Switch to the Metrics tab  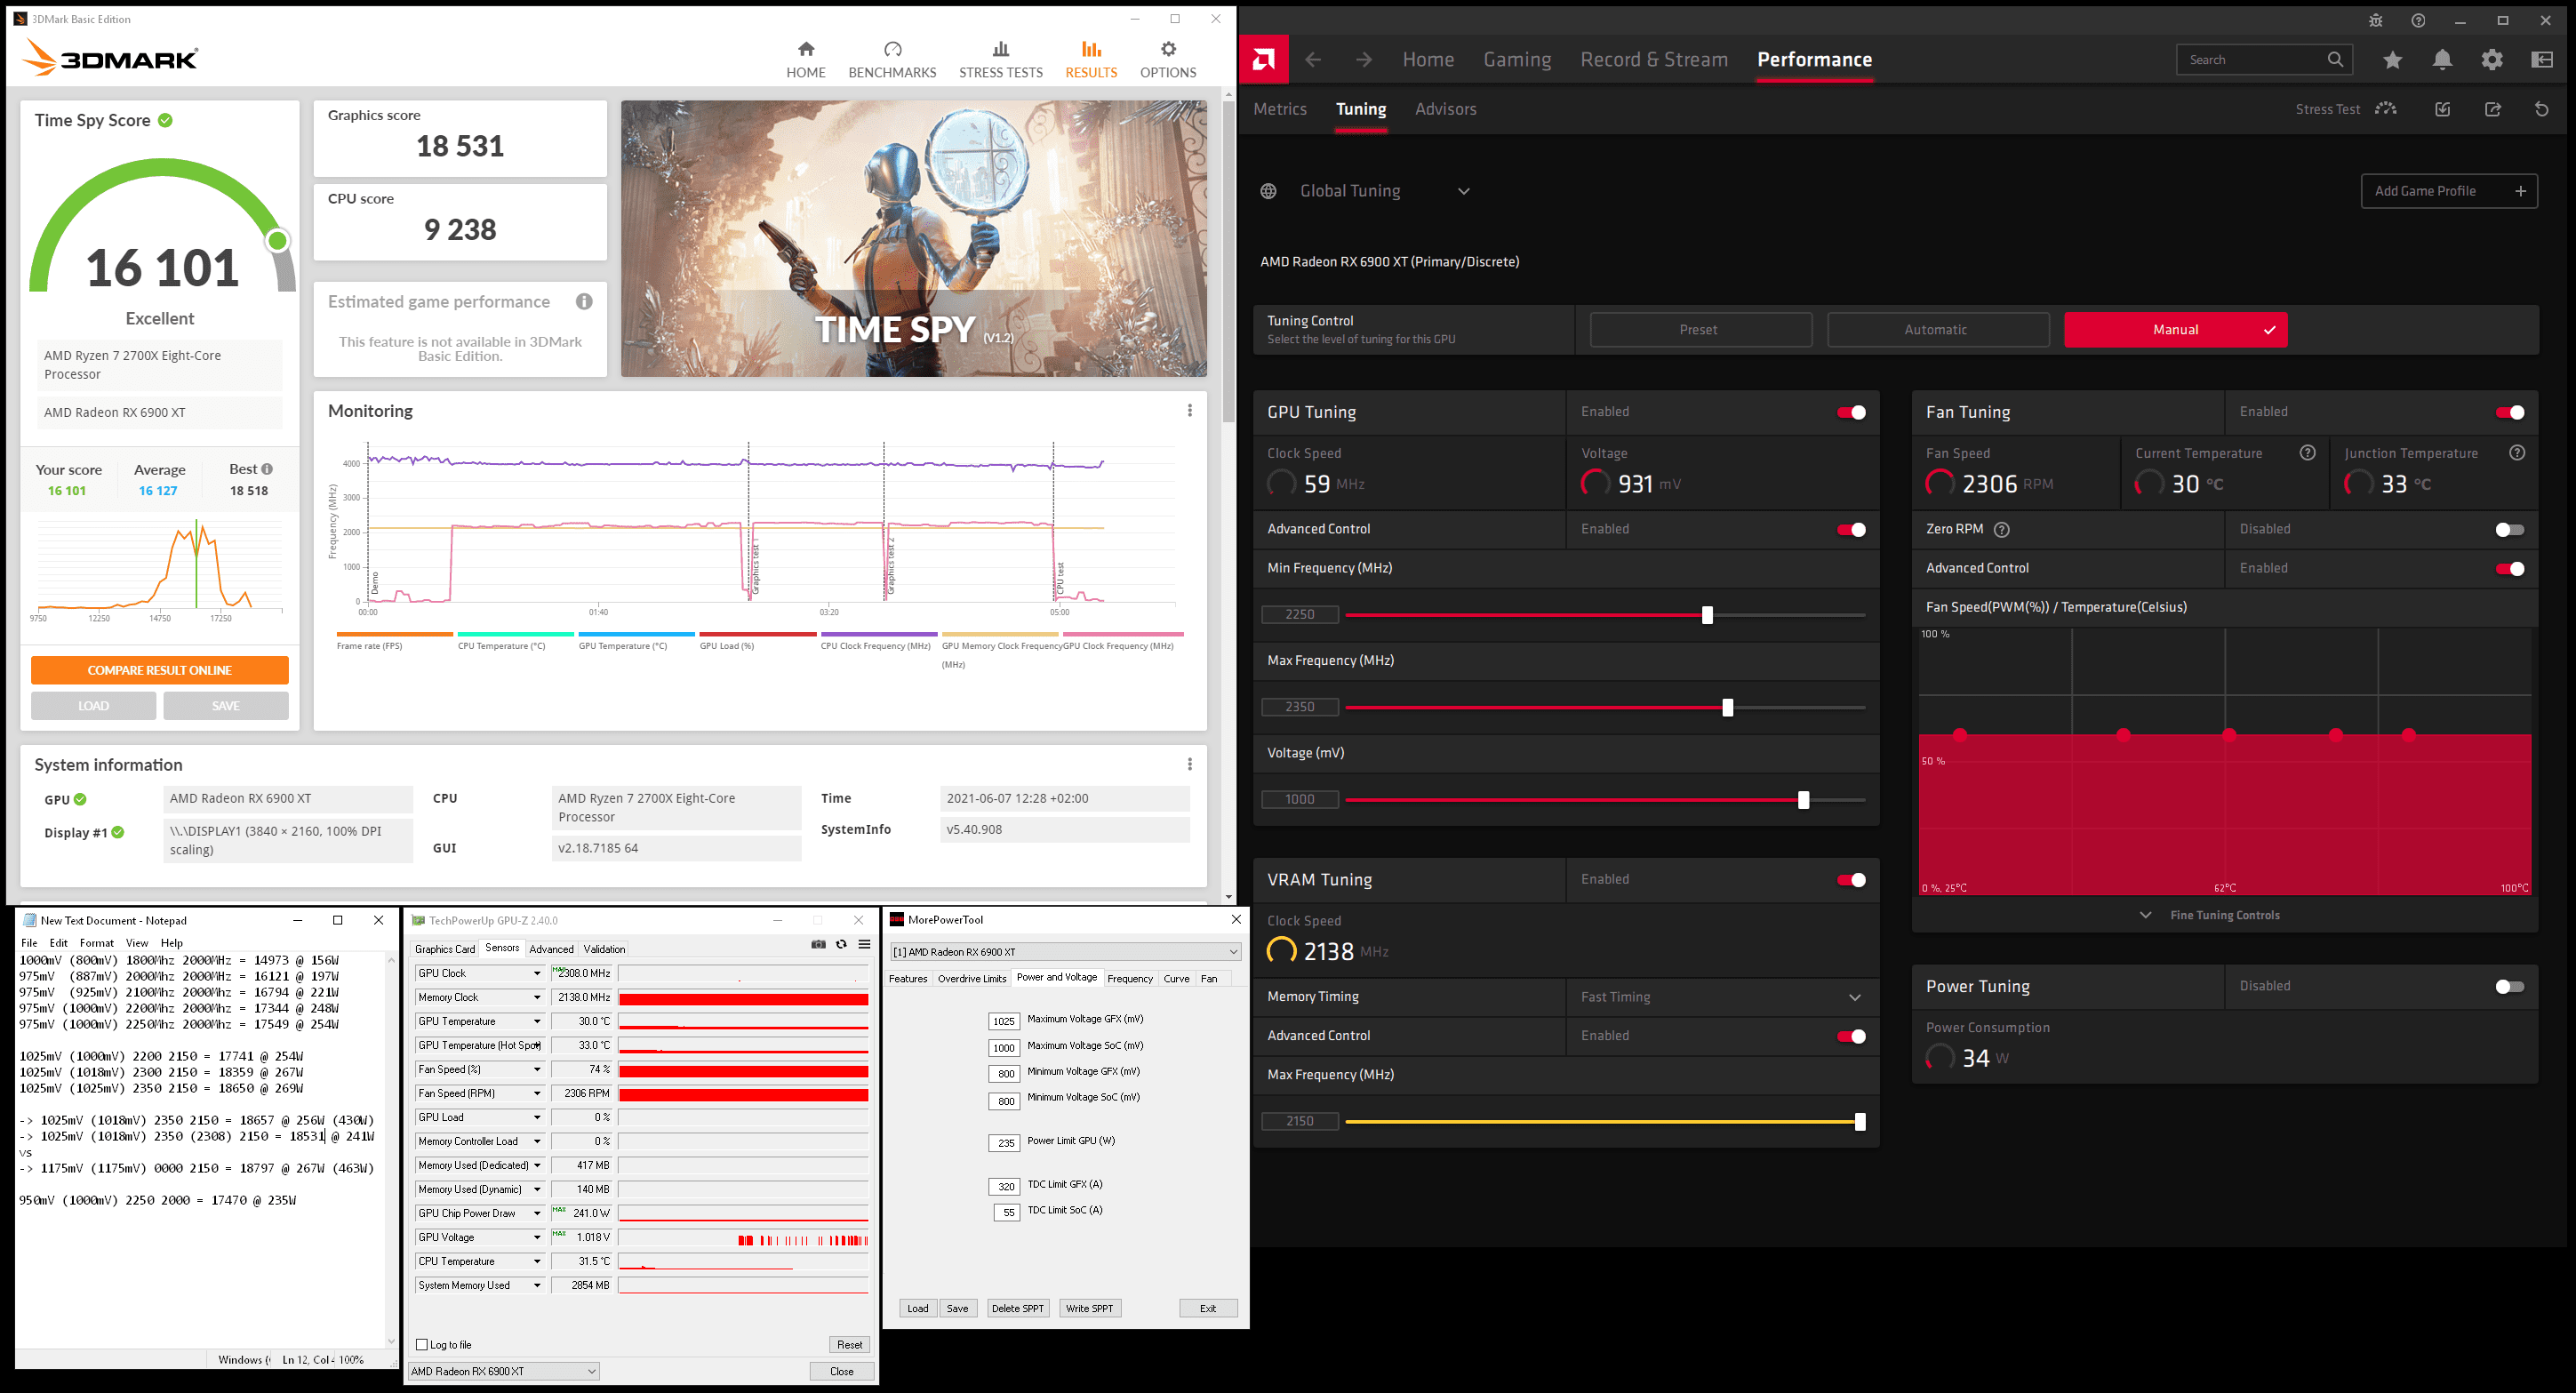coord(1280,109)
